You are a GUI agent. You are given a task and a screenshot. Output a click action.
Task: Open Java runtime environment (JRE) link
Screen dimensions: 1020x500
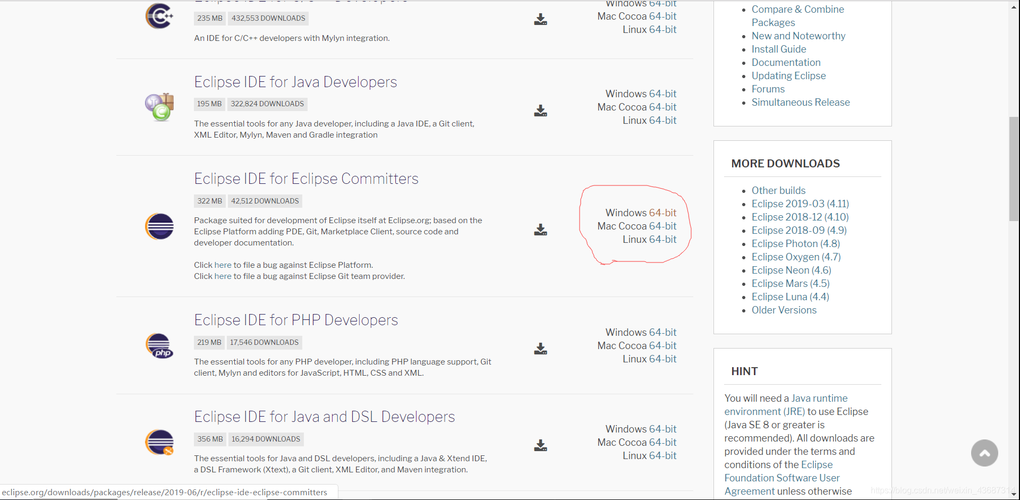pos(786,404)
